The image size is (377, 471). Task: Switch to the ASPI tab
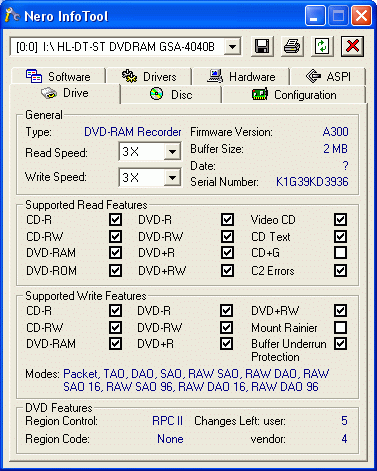point(328,76)
